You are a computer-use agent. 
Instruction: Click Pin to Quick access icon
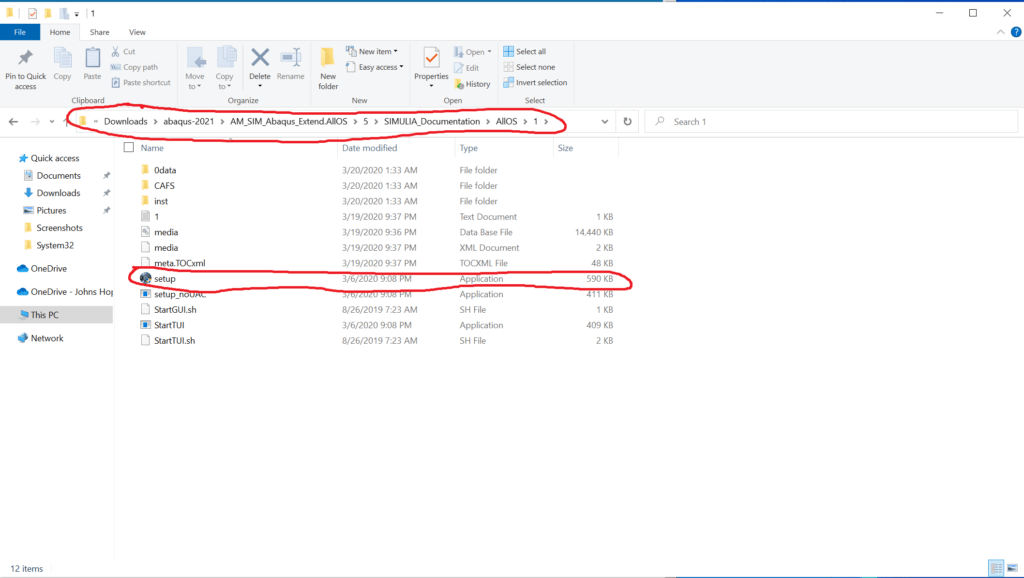(25, 58)
